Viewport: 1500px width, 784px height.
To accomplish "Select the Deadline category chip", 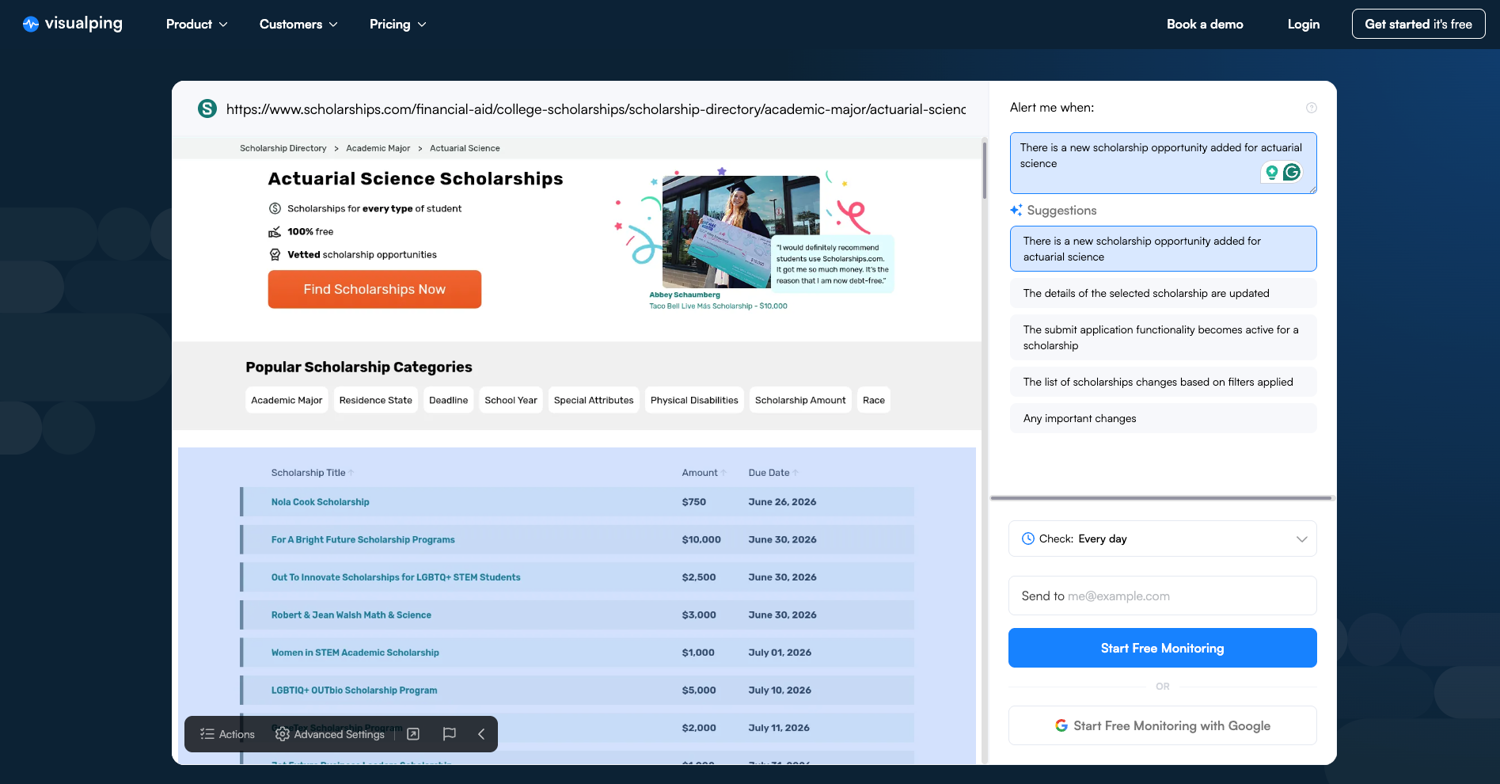I will (449, 400).
